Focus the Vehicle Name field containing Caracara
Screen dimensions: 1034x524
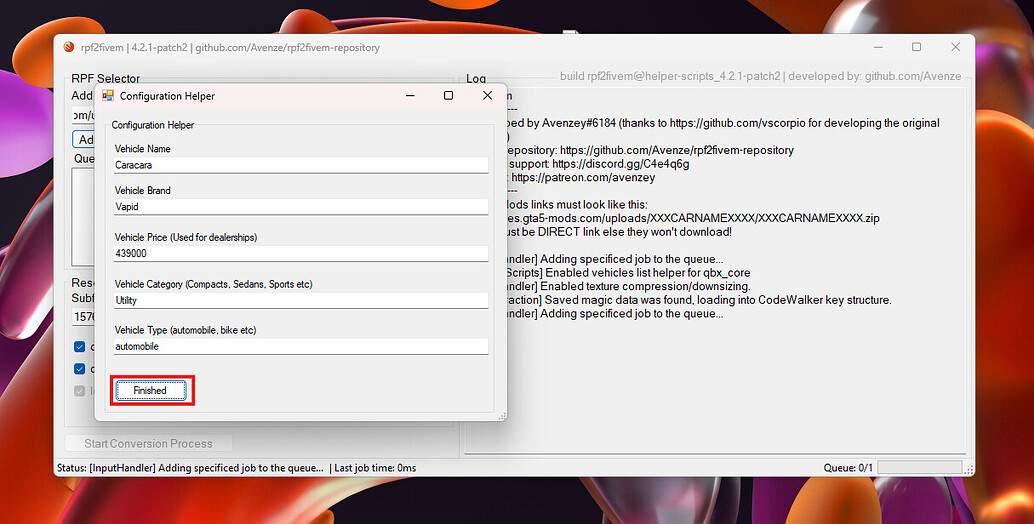[x=300, y=165]
